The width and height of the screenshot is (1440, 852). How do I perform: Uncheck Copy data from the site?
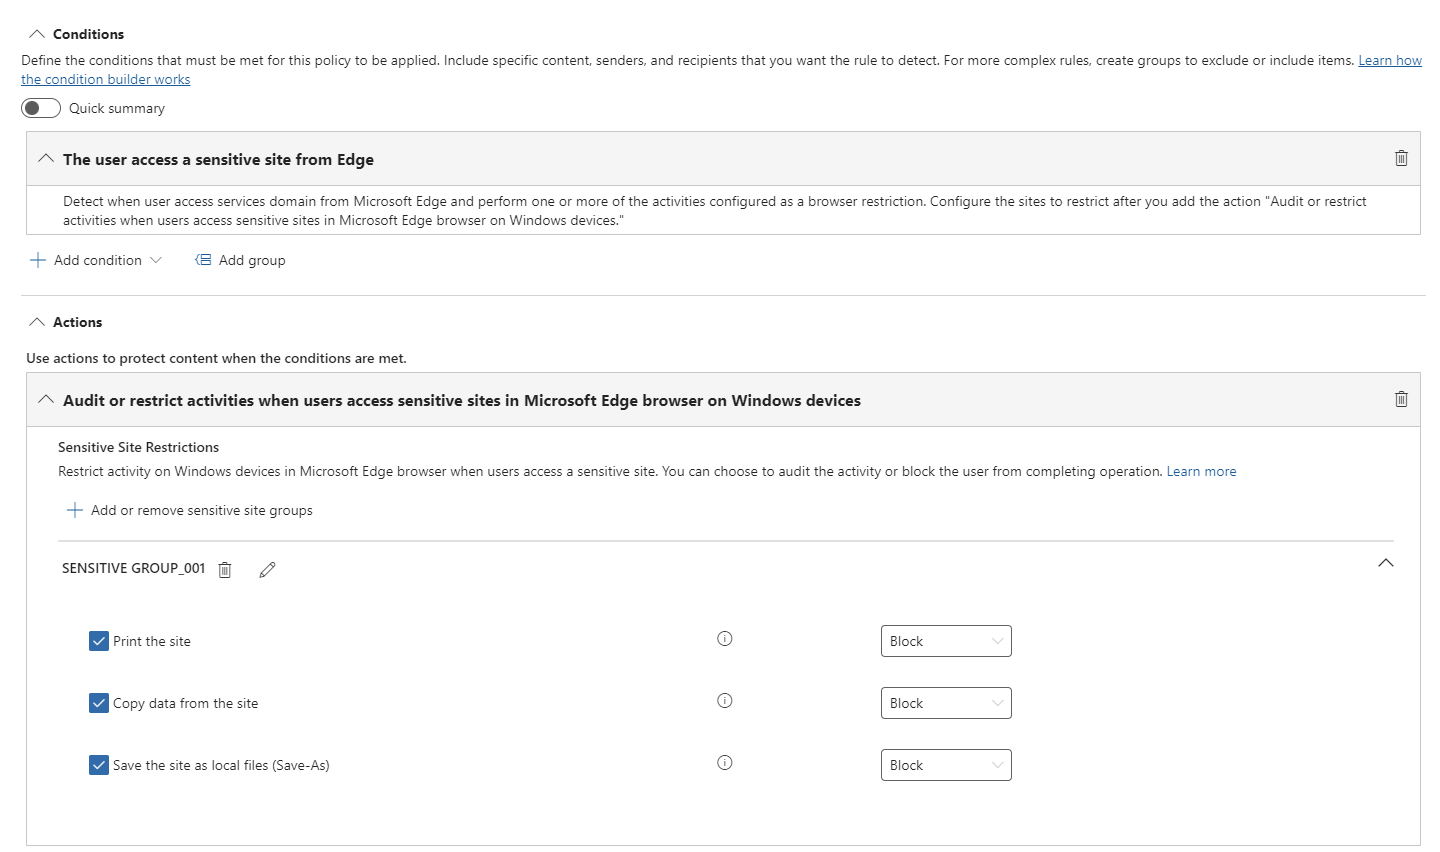tap(98, 702)
